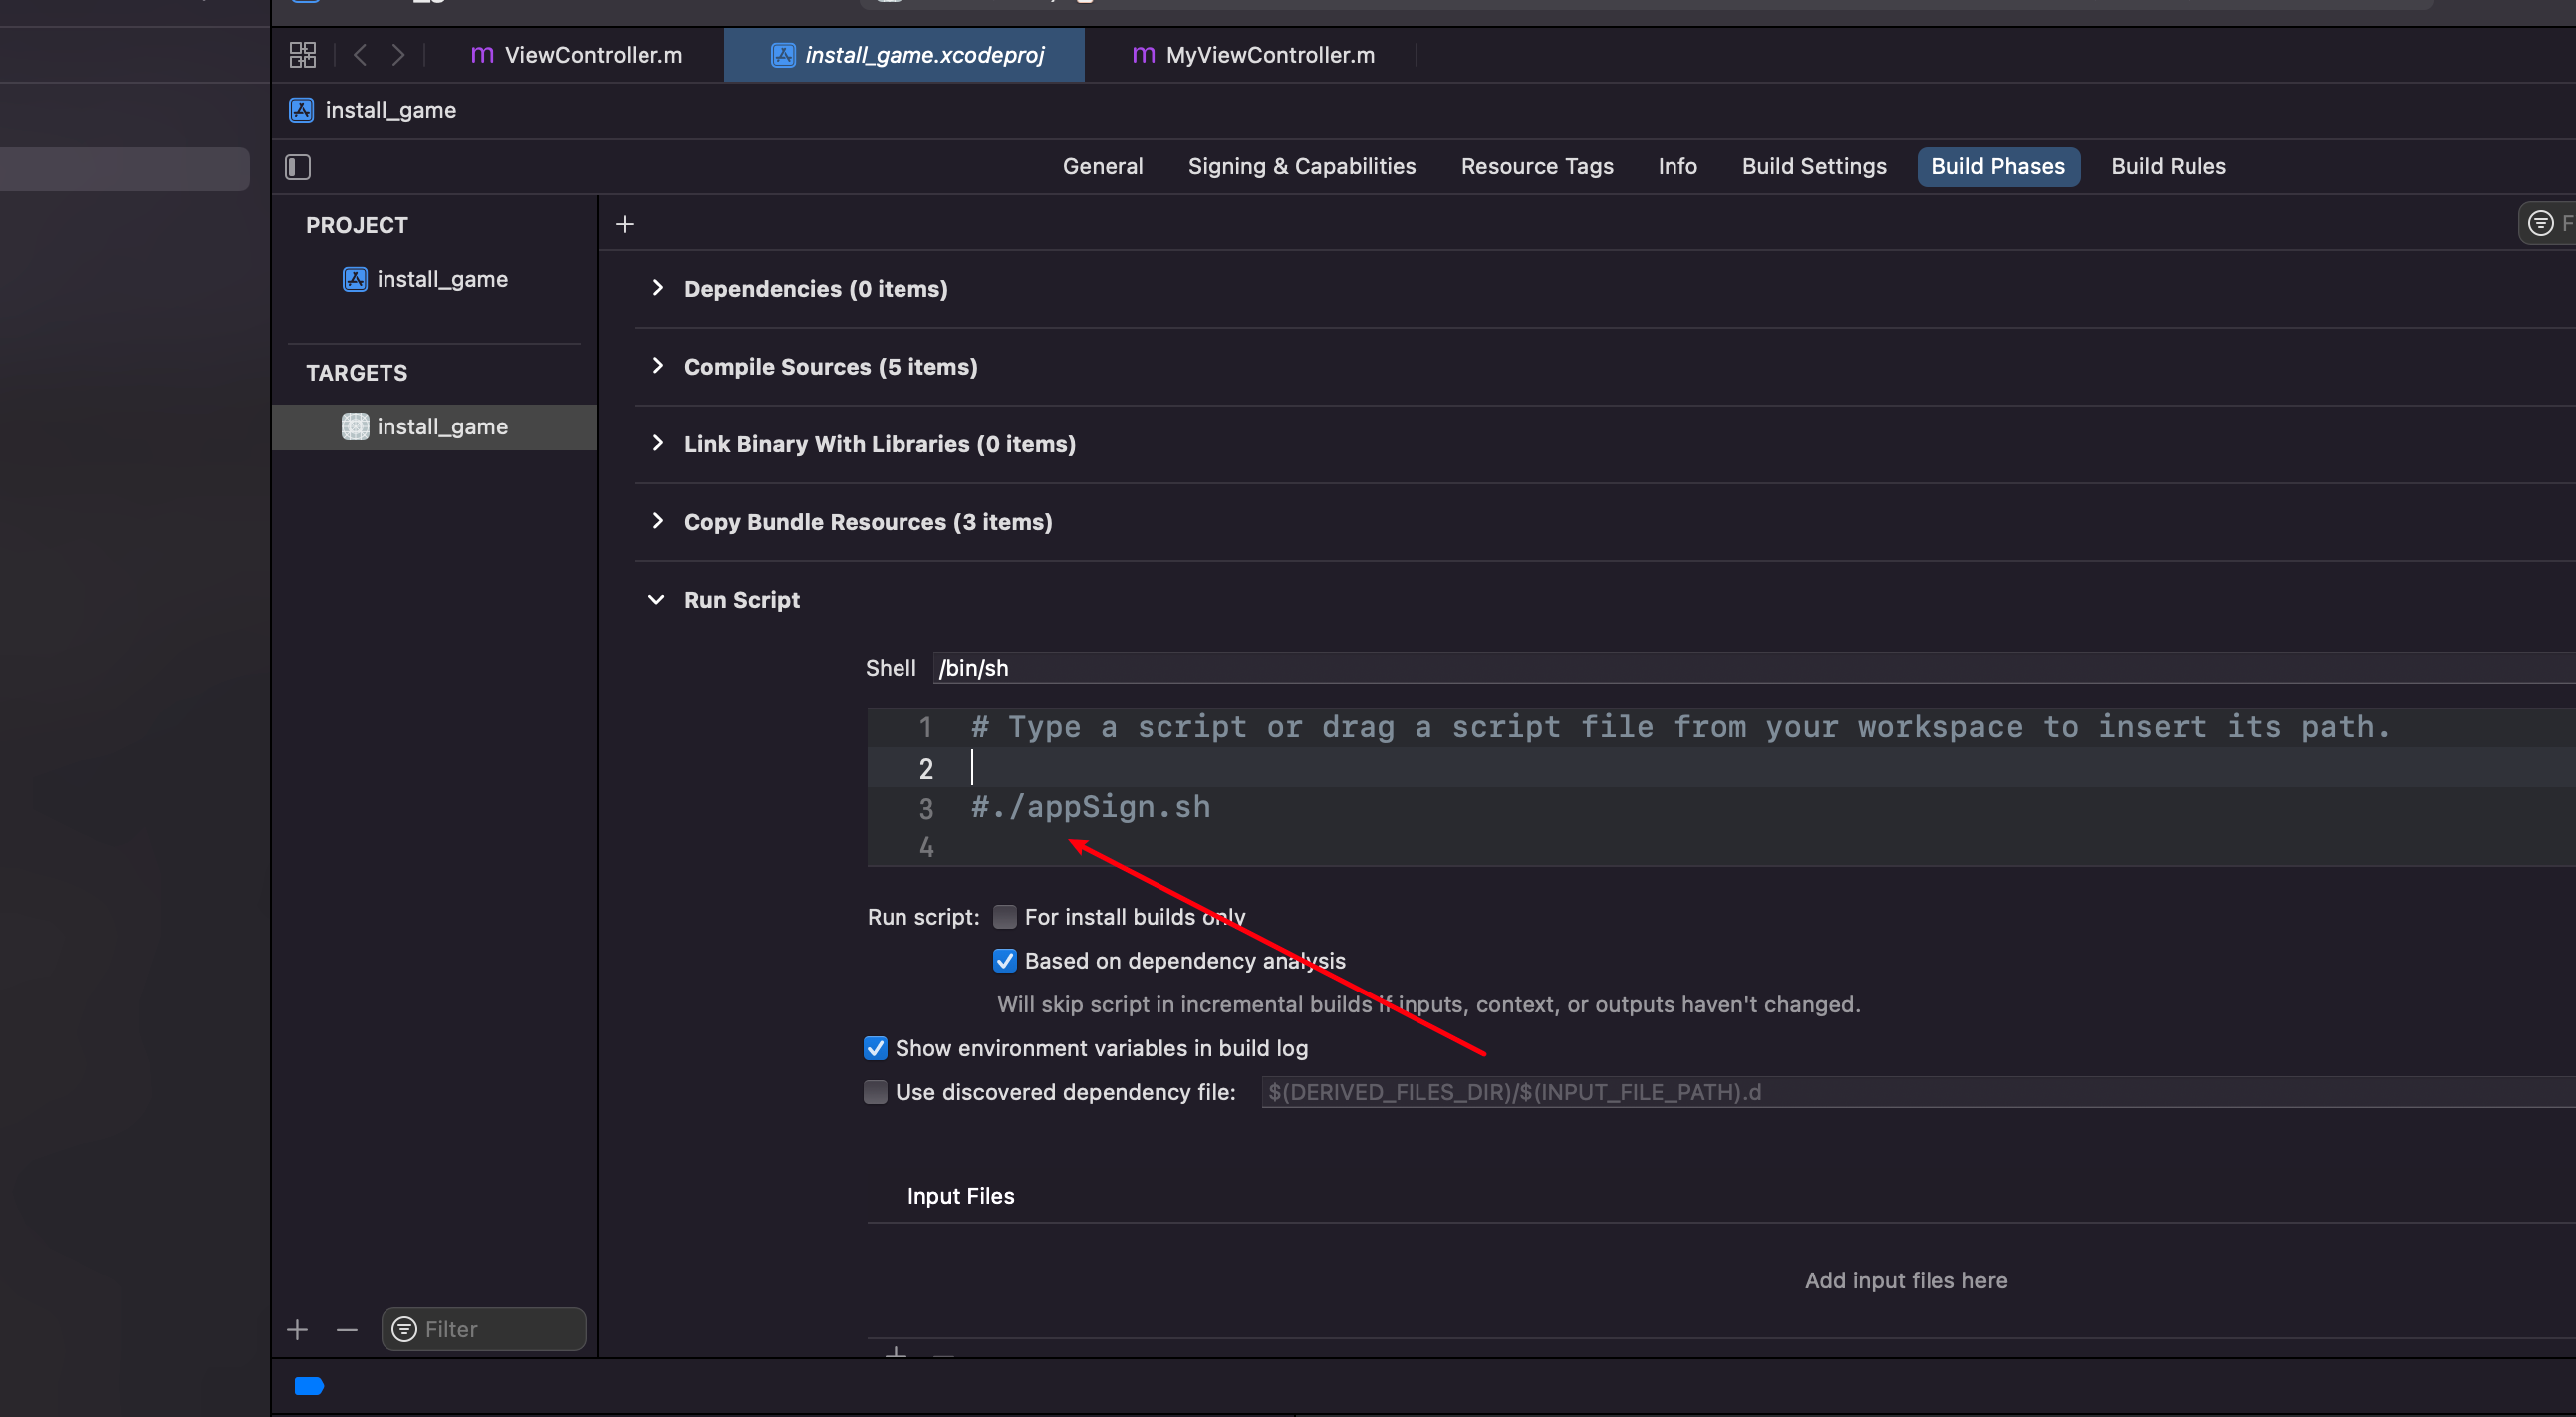The width and height of the screenshot is (2576, 1417).
Task: Enable Use discovered dependency file
Action: (x=875, y=1092)
